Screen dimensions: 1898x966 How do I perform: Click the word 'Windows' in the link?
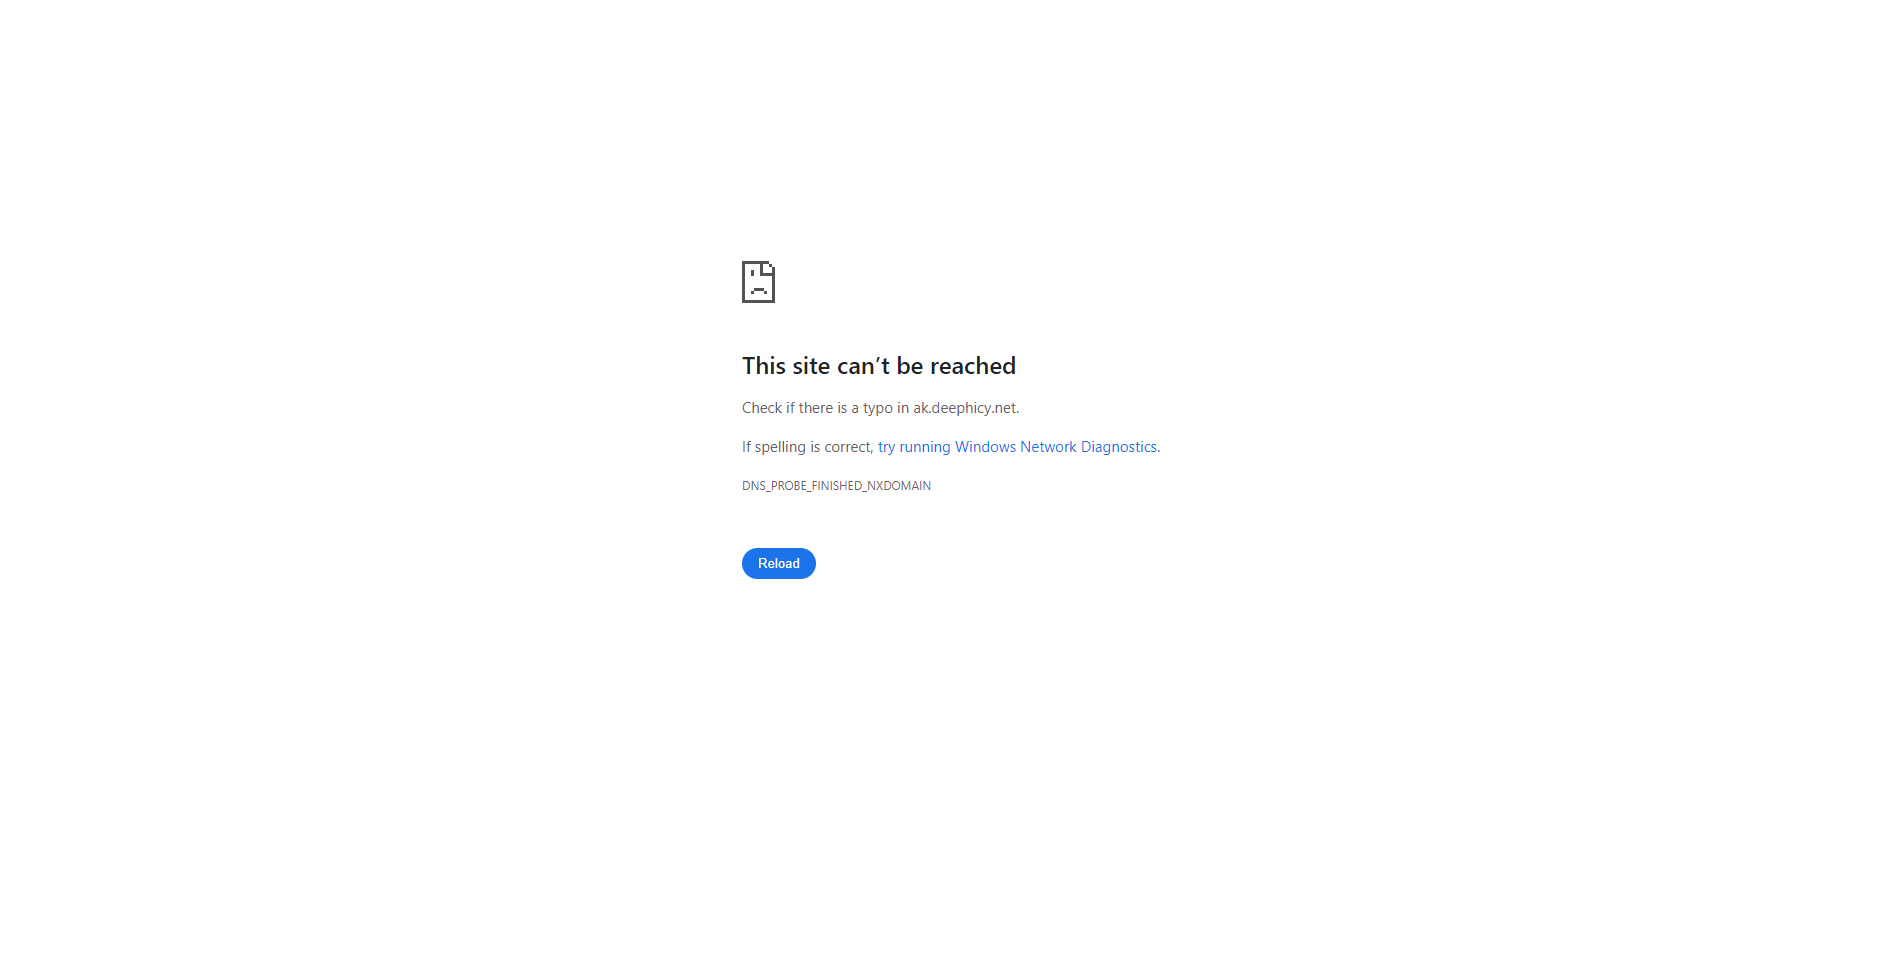(985, 447)
